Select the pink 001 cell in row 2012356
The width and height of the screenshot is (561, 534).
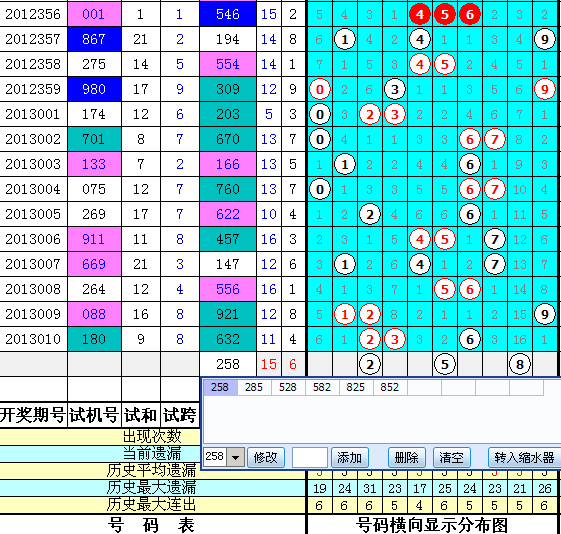click(x=94, y=14)
